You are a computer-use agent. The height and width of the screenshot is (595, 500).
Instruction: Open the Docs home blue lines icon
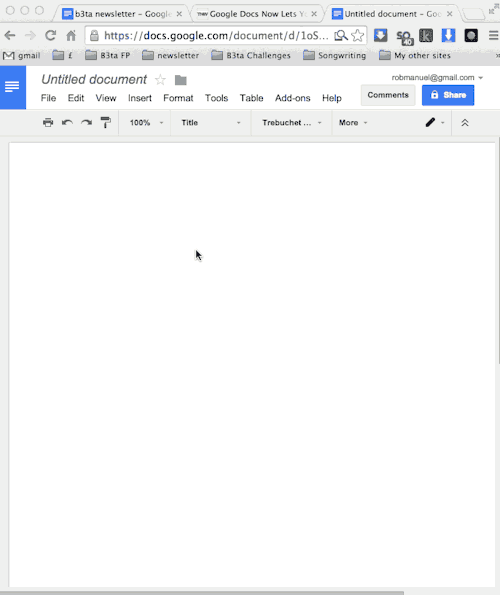(x=13, y=87)
